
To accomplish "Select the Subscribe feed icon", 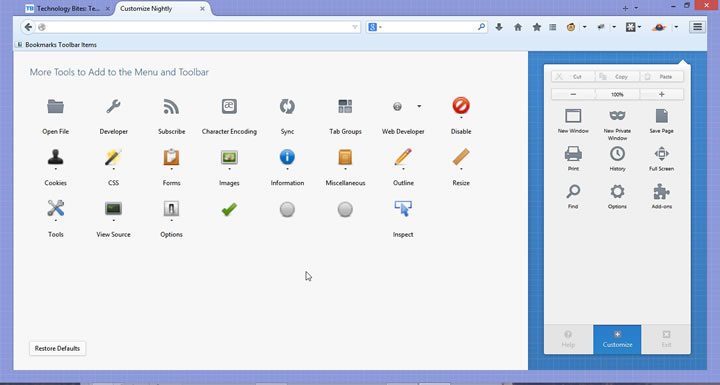I will click(171, 107).
